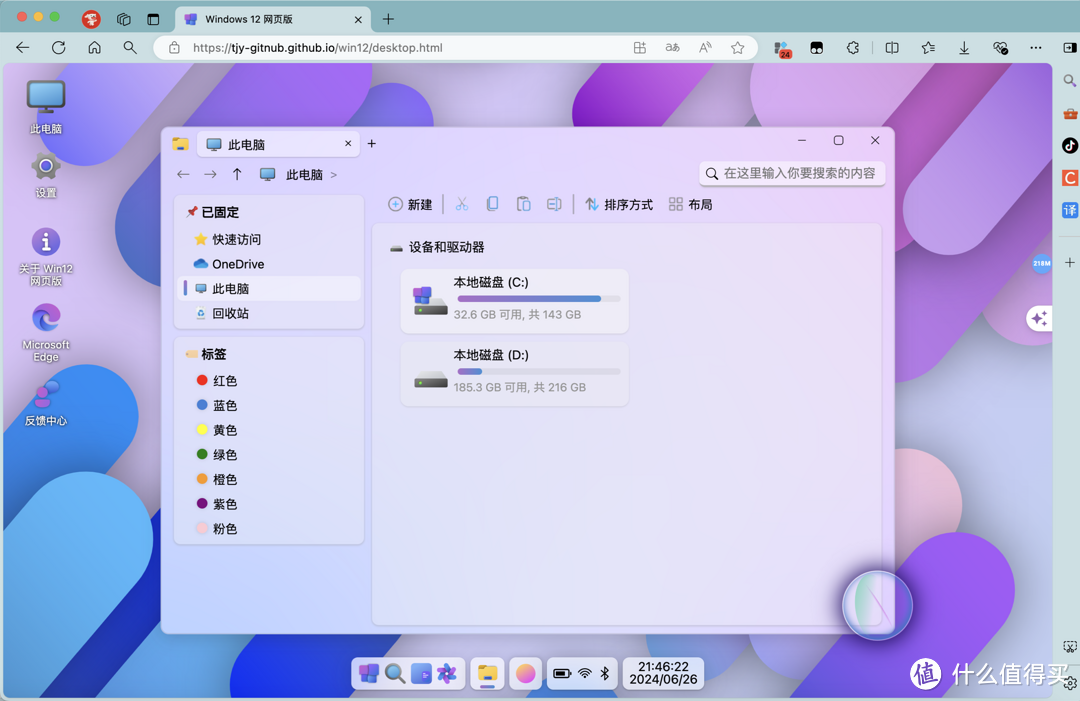
Task: Favorite this page with the star icon
Action: click(x=738, y=48)
